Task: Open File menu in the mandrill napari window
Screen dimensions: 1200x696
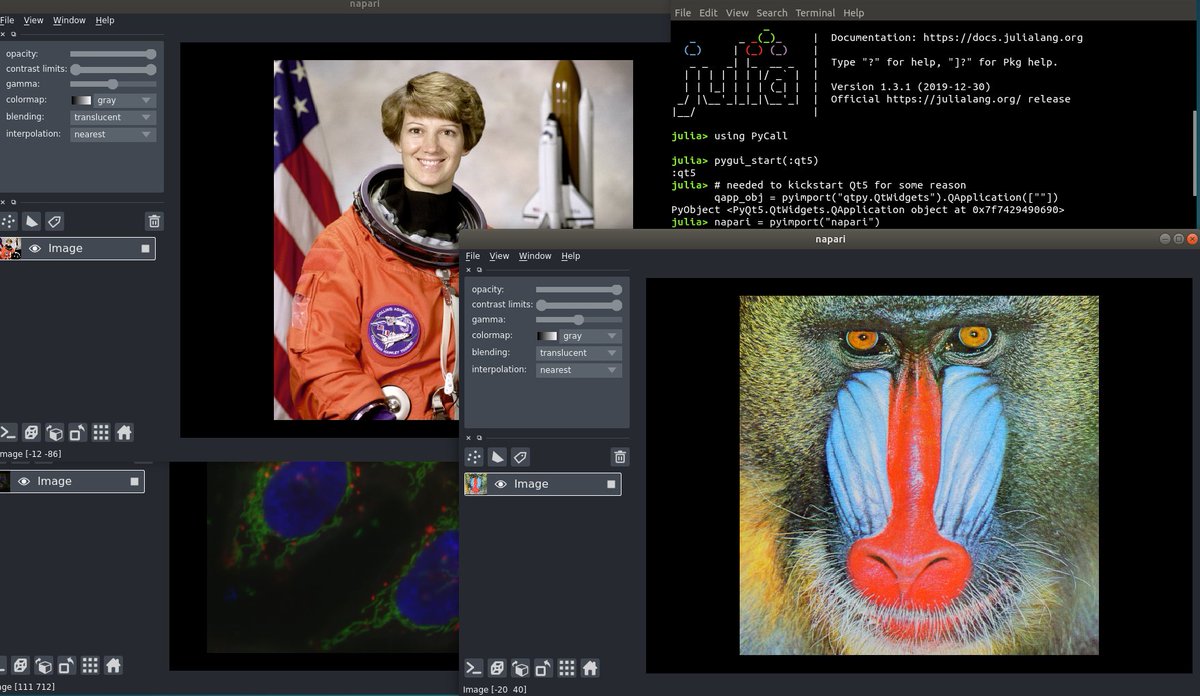Action: 473,256
